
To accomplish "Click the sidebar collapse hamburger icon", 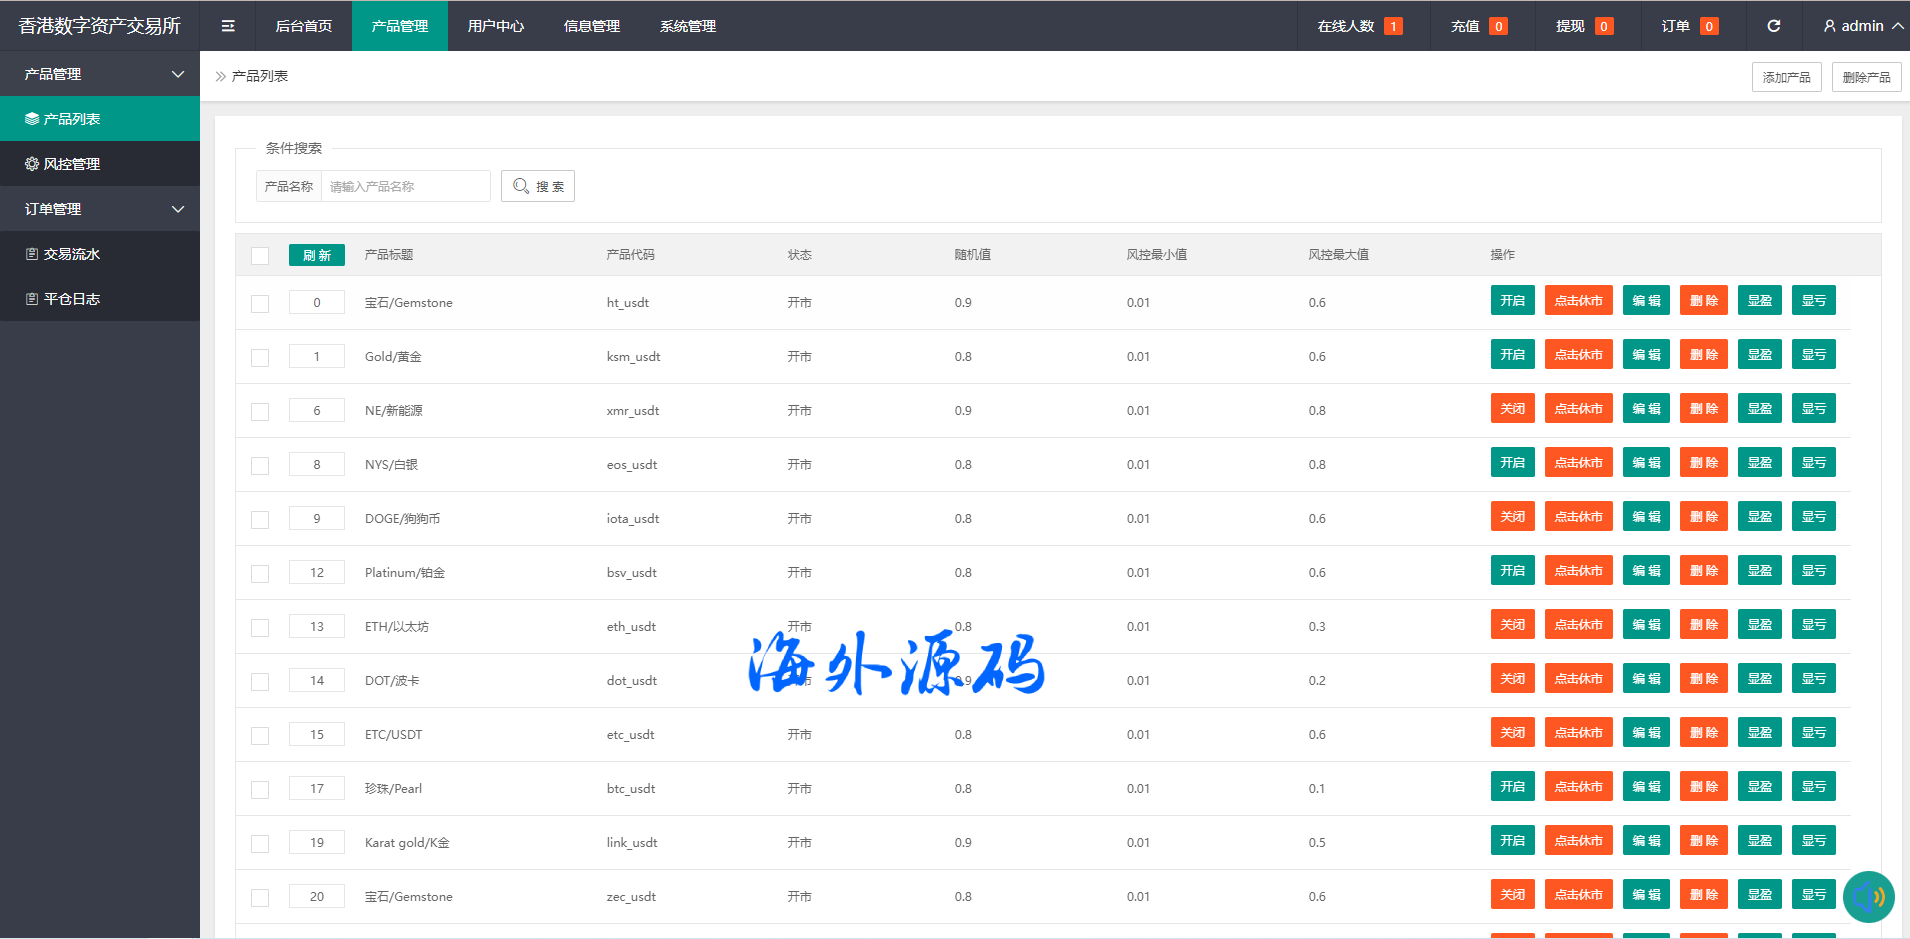I will pos(228,26).
